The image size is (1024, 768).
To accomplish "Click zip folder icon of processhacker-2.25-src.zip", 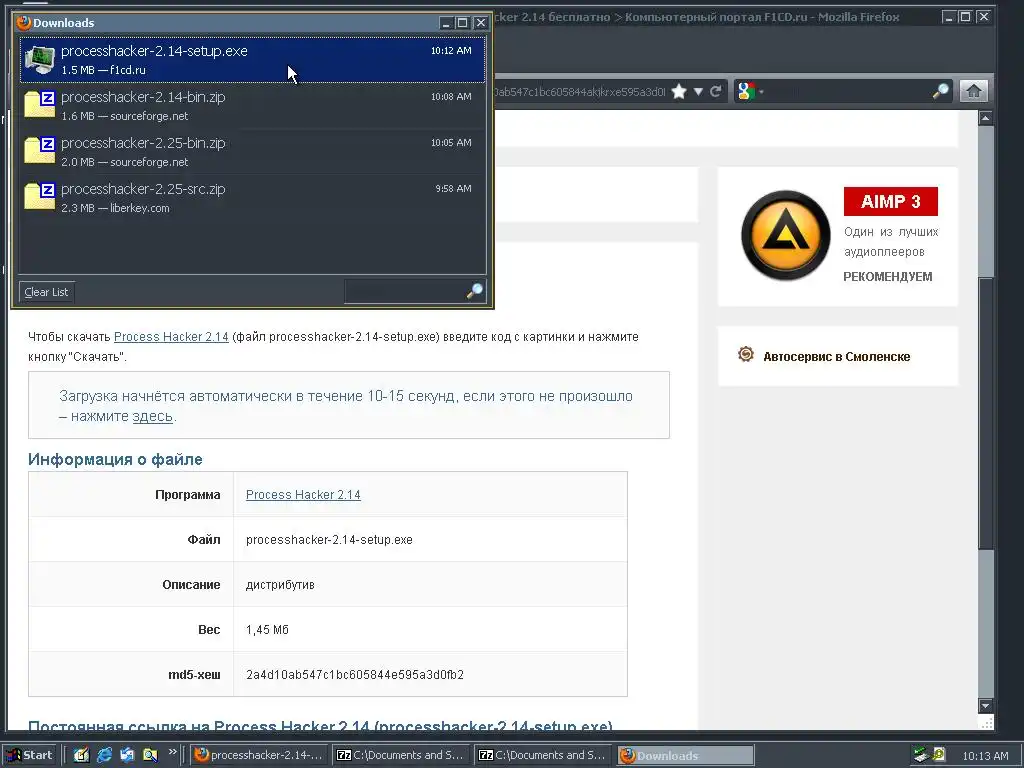I will (x=39, y=197).
